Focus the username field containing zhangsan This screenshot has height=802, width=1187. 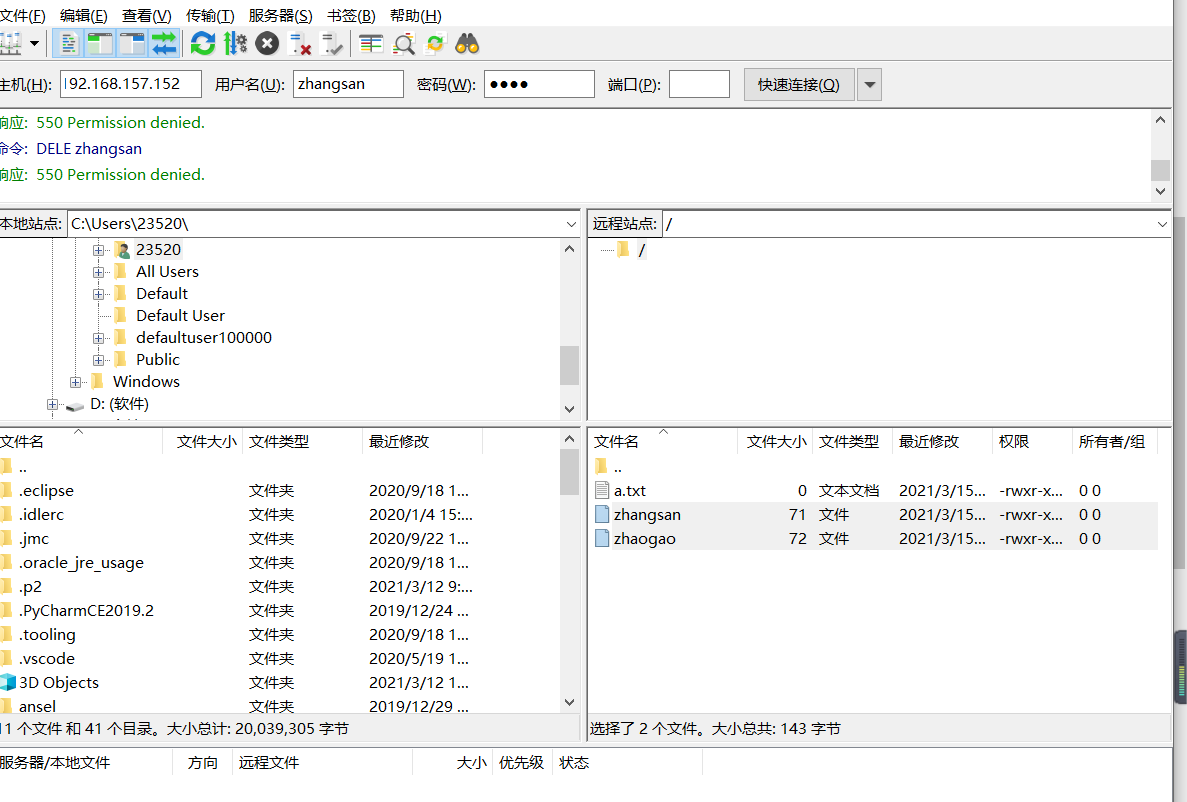(348, 84)
